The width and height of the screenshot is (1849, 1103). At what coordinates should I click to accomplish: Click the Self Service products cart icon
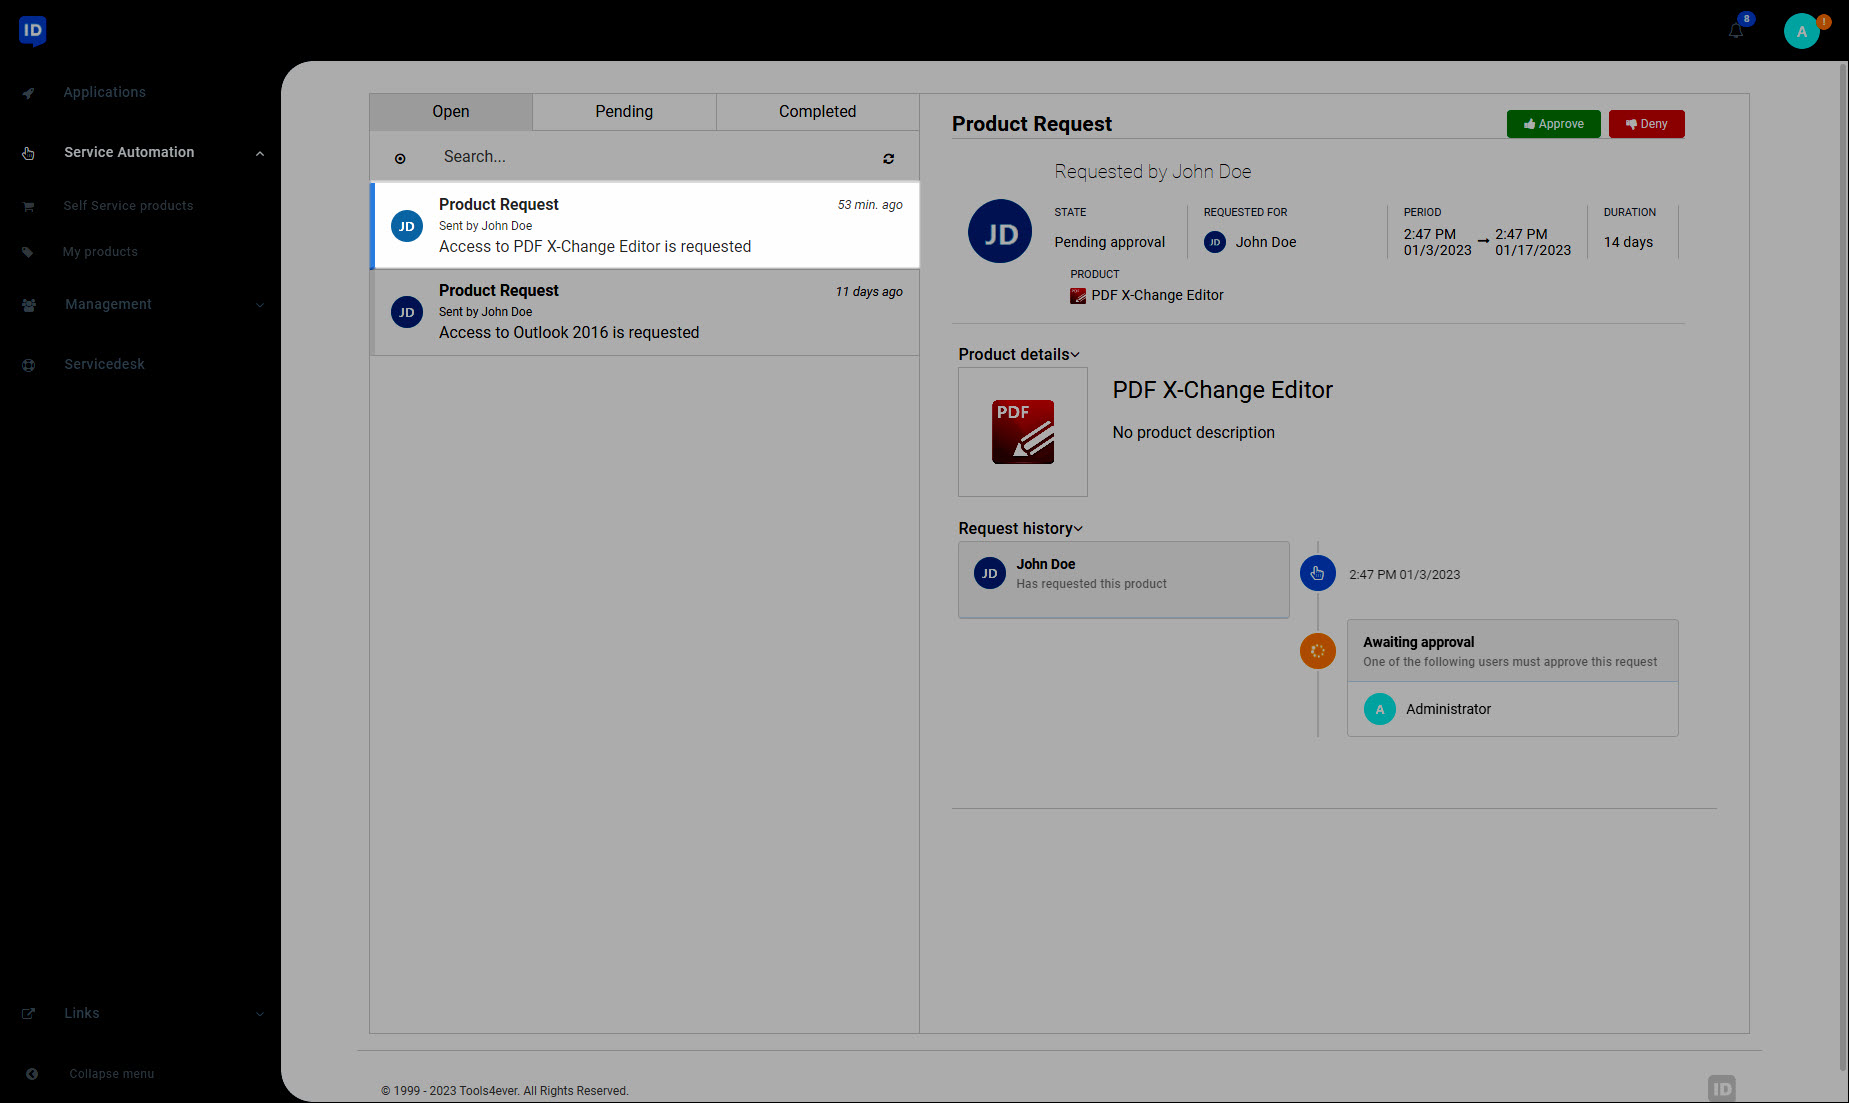(x=28, y=206)
